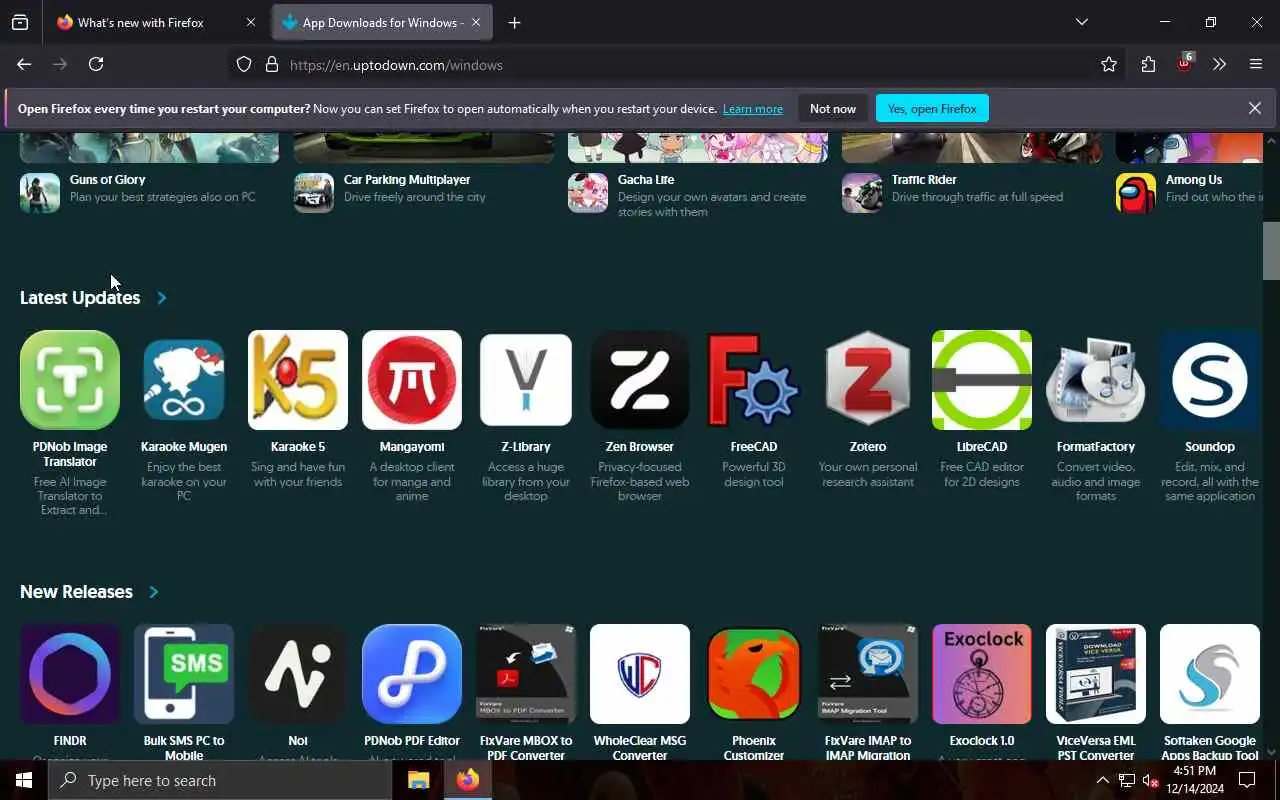The width and height of the screenshot is (1280, 800).
Task: Open the Guns of Glory game icon
Action: click(x=40, y=193)
